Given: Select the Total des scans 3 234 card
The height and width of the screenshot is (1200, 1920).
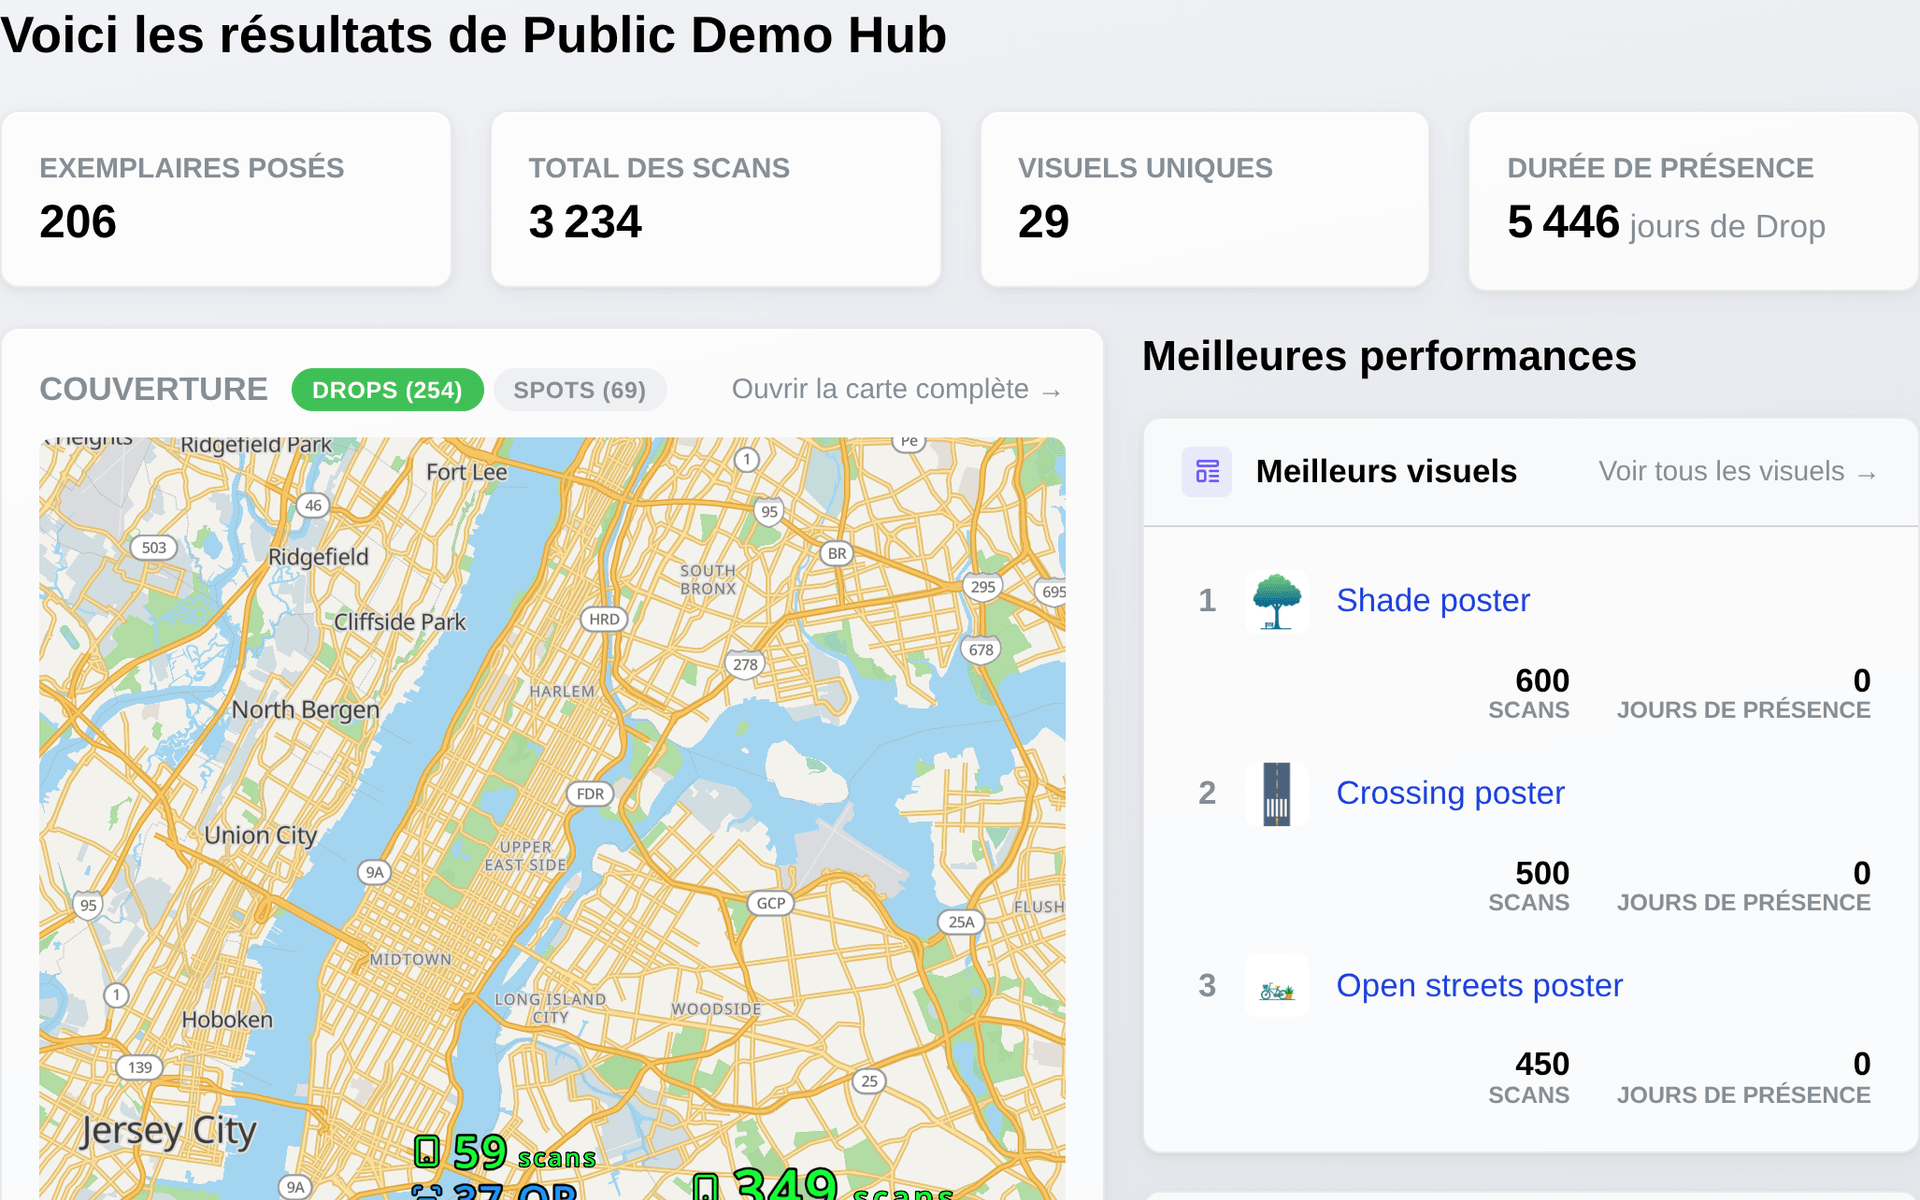Looking at the screenshot, I should tap(716, 199).
